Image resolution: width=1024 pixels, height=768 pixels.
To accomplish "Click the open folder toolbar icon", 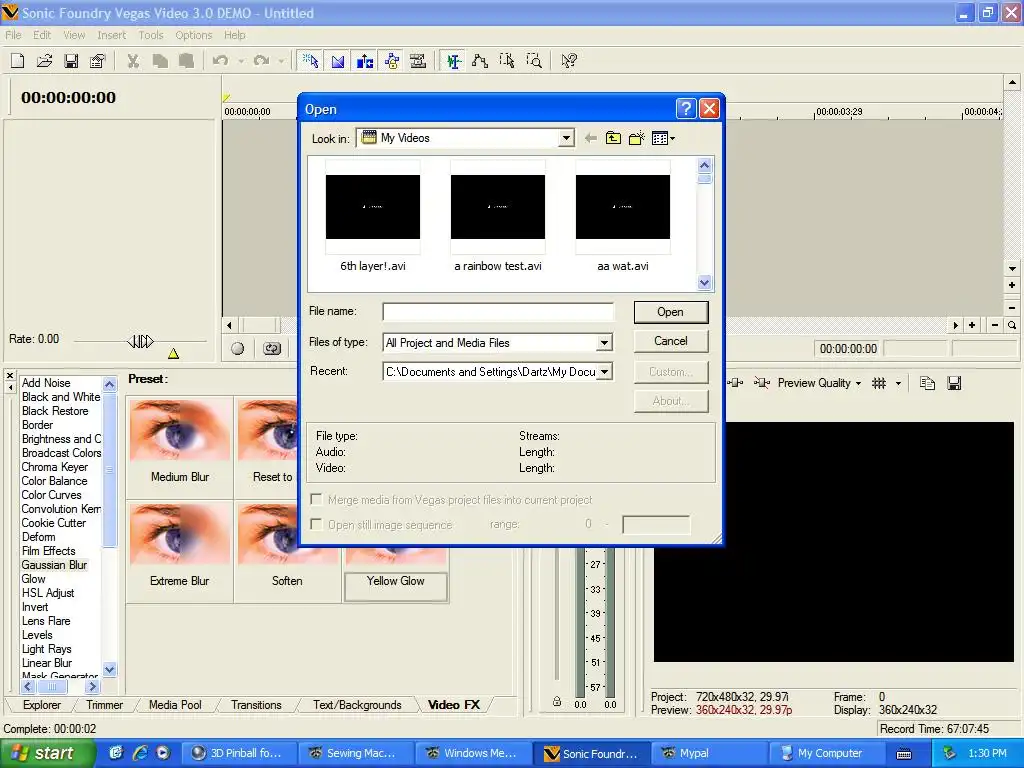I will (44, 61).
